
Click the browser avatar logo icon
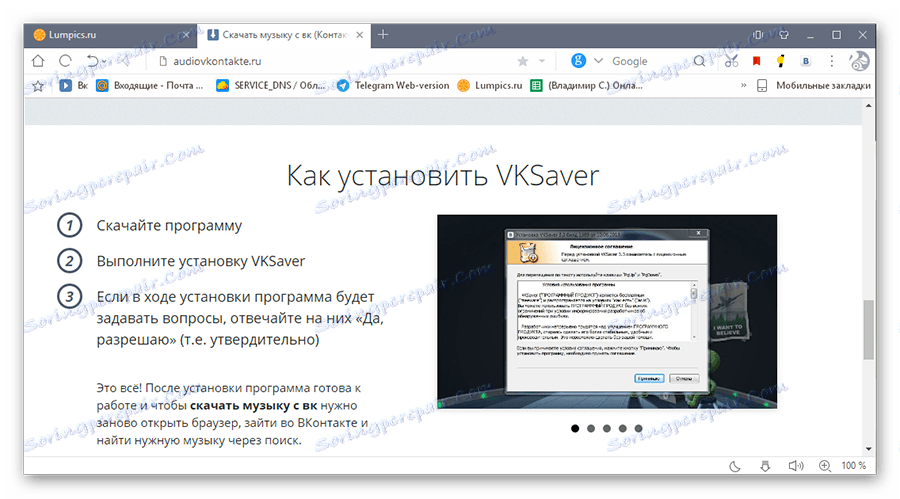click(859, 61)
